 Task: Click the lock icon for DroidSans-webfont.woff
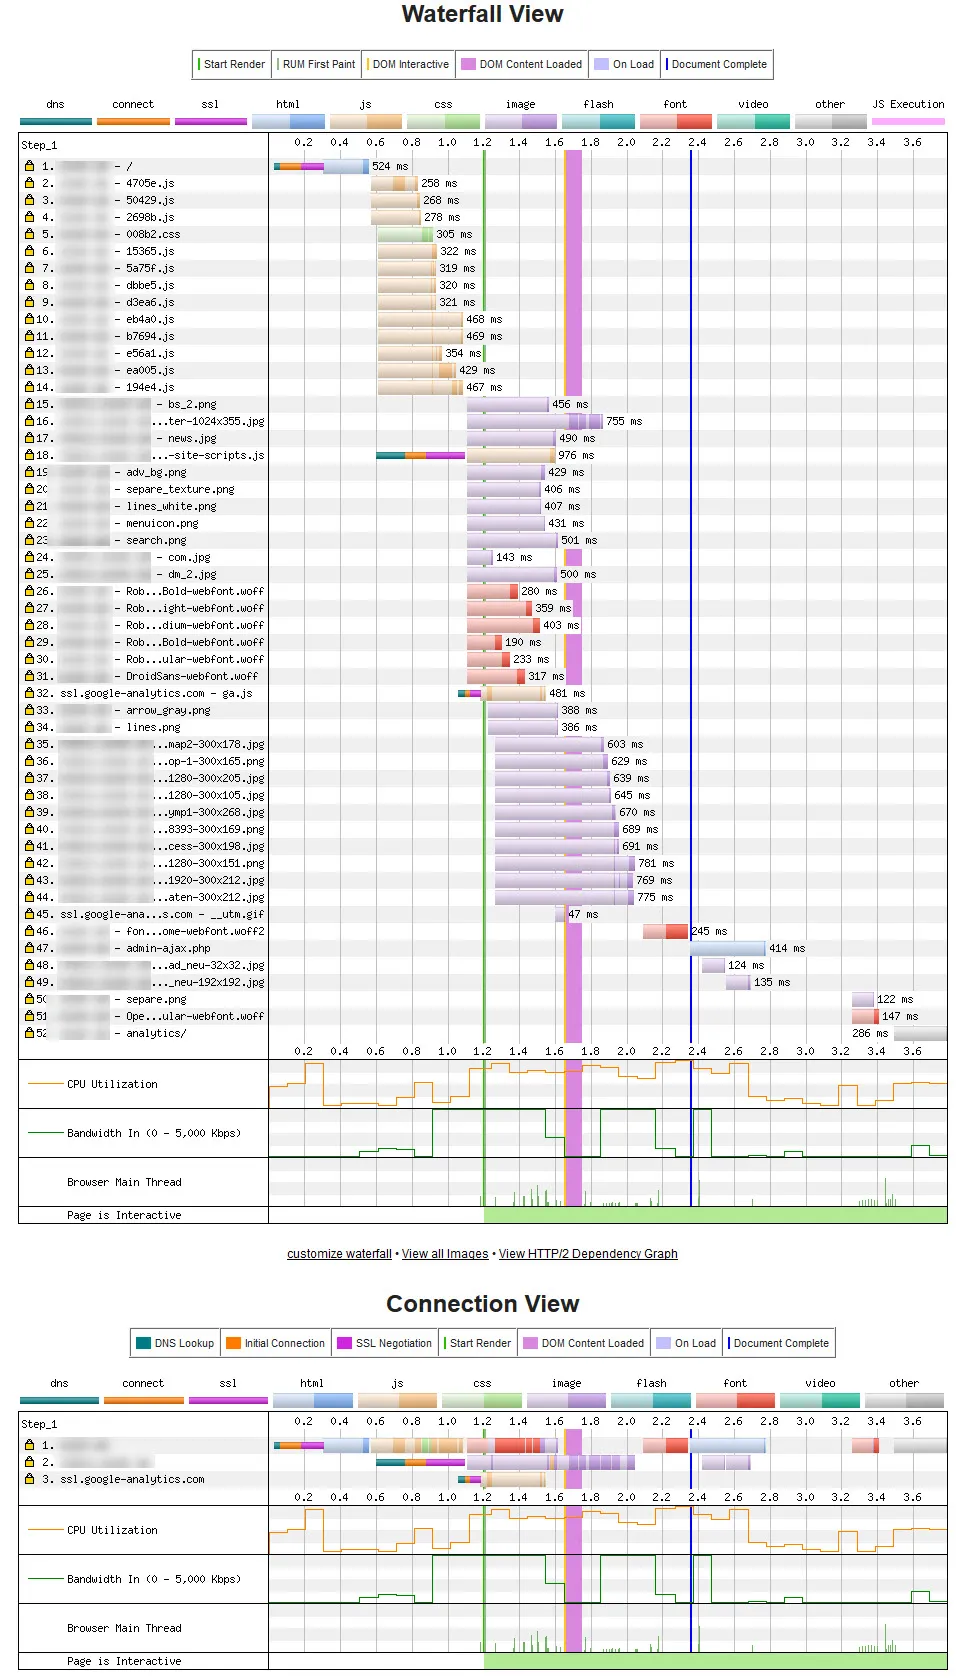(x=29, y=676)
